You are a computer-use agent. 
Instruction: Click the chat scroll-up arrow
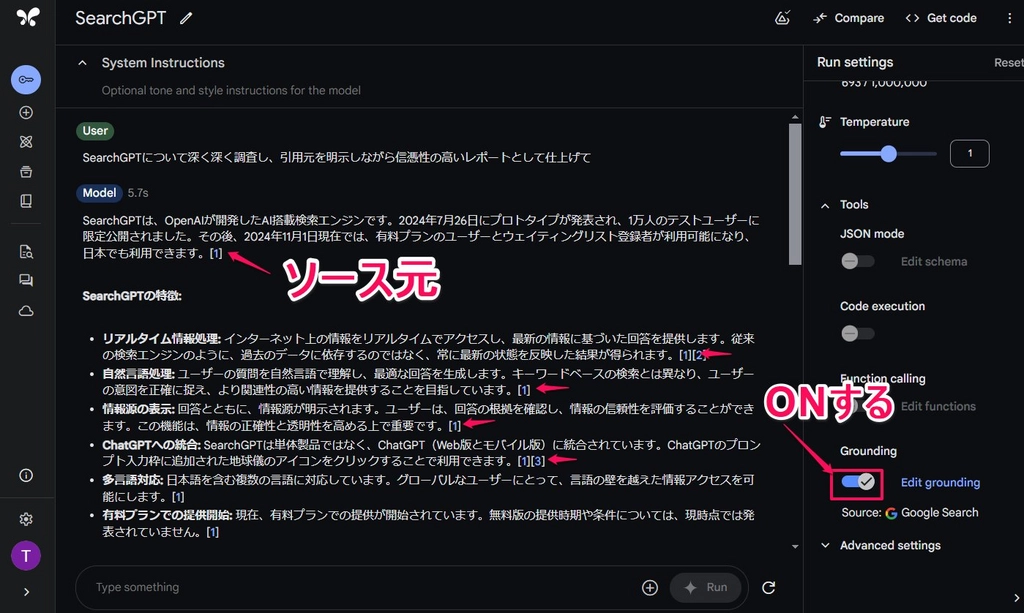tap(795, 118)
